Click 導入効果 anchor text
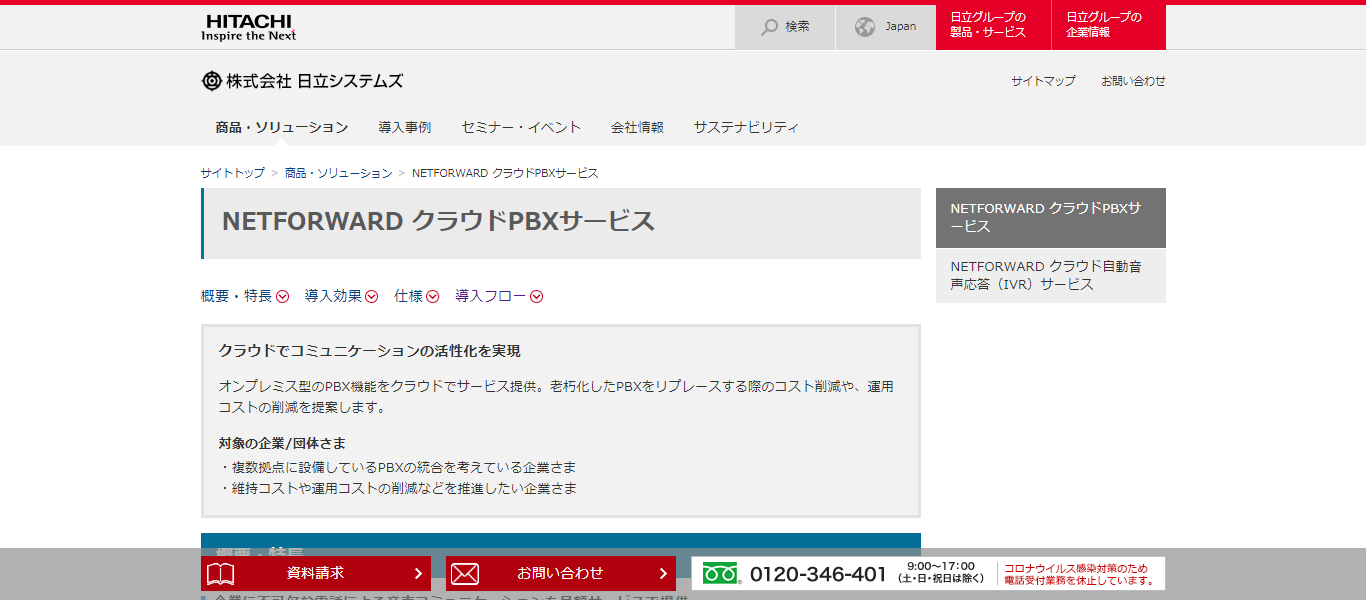The height and width of the screenshot is (600, 1366). pyautogui.click(x=333, y=296)
